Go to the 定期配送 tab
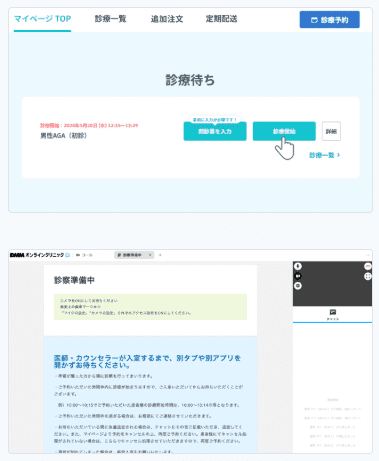This screenshot has height=461, width=379. (x=221, y=19)
